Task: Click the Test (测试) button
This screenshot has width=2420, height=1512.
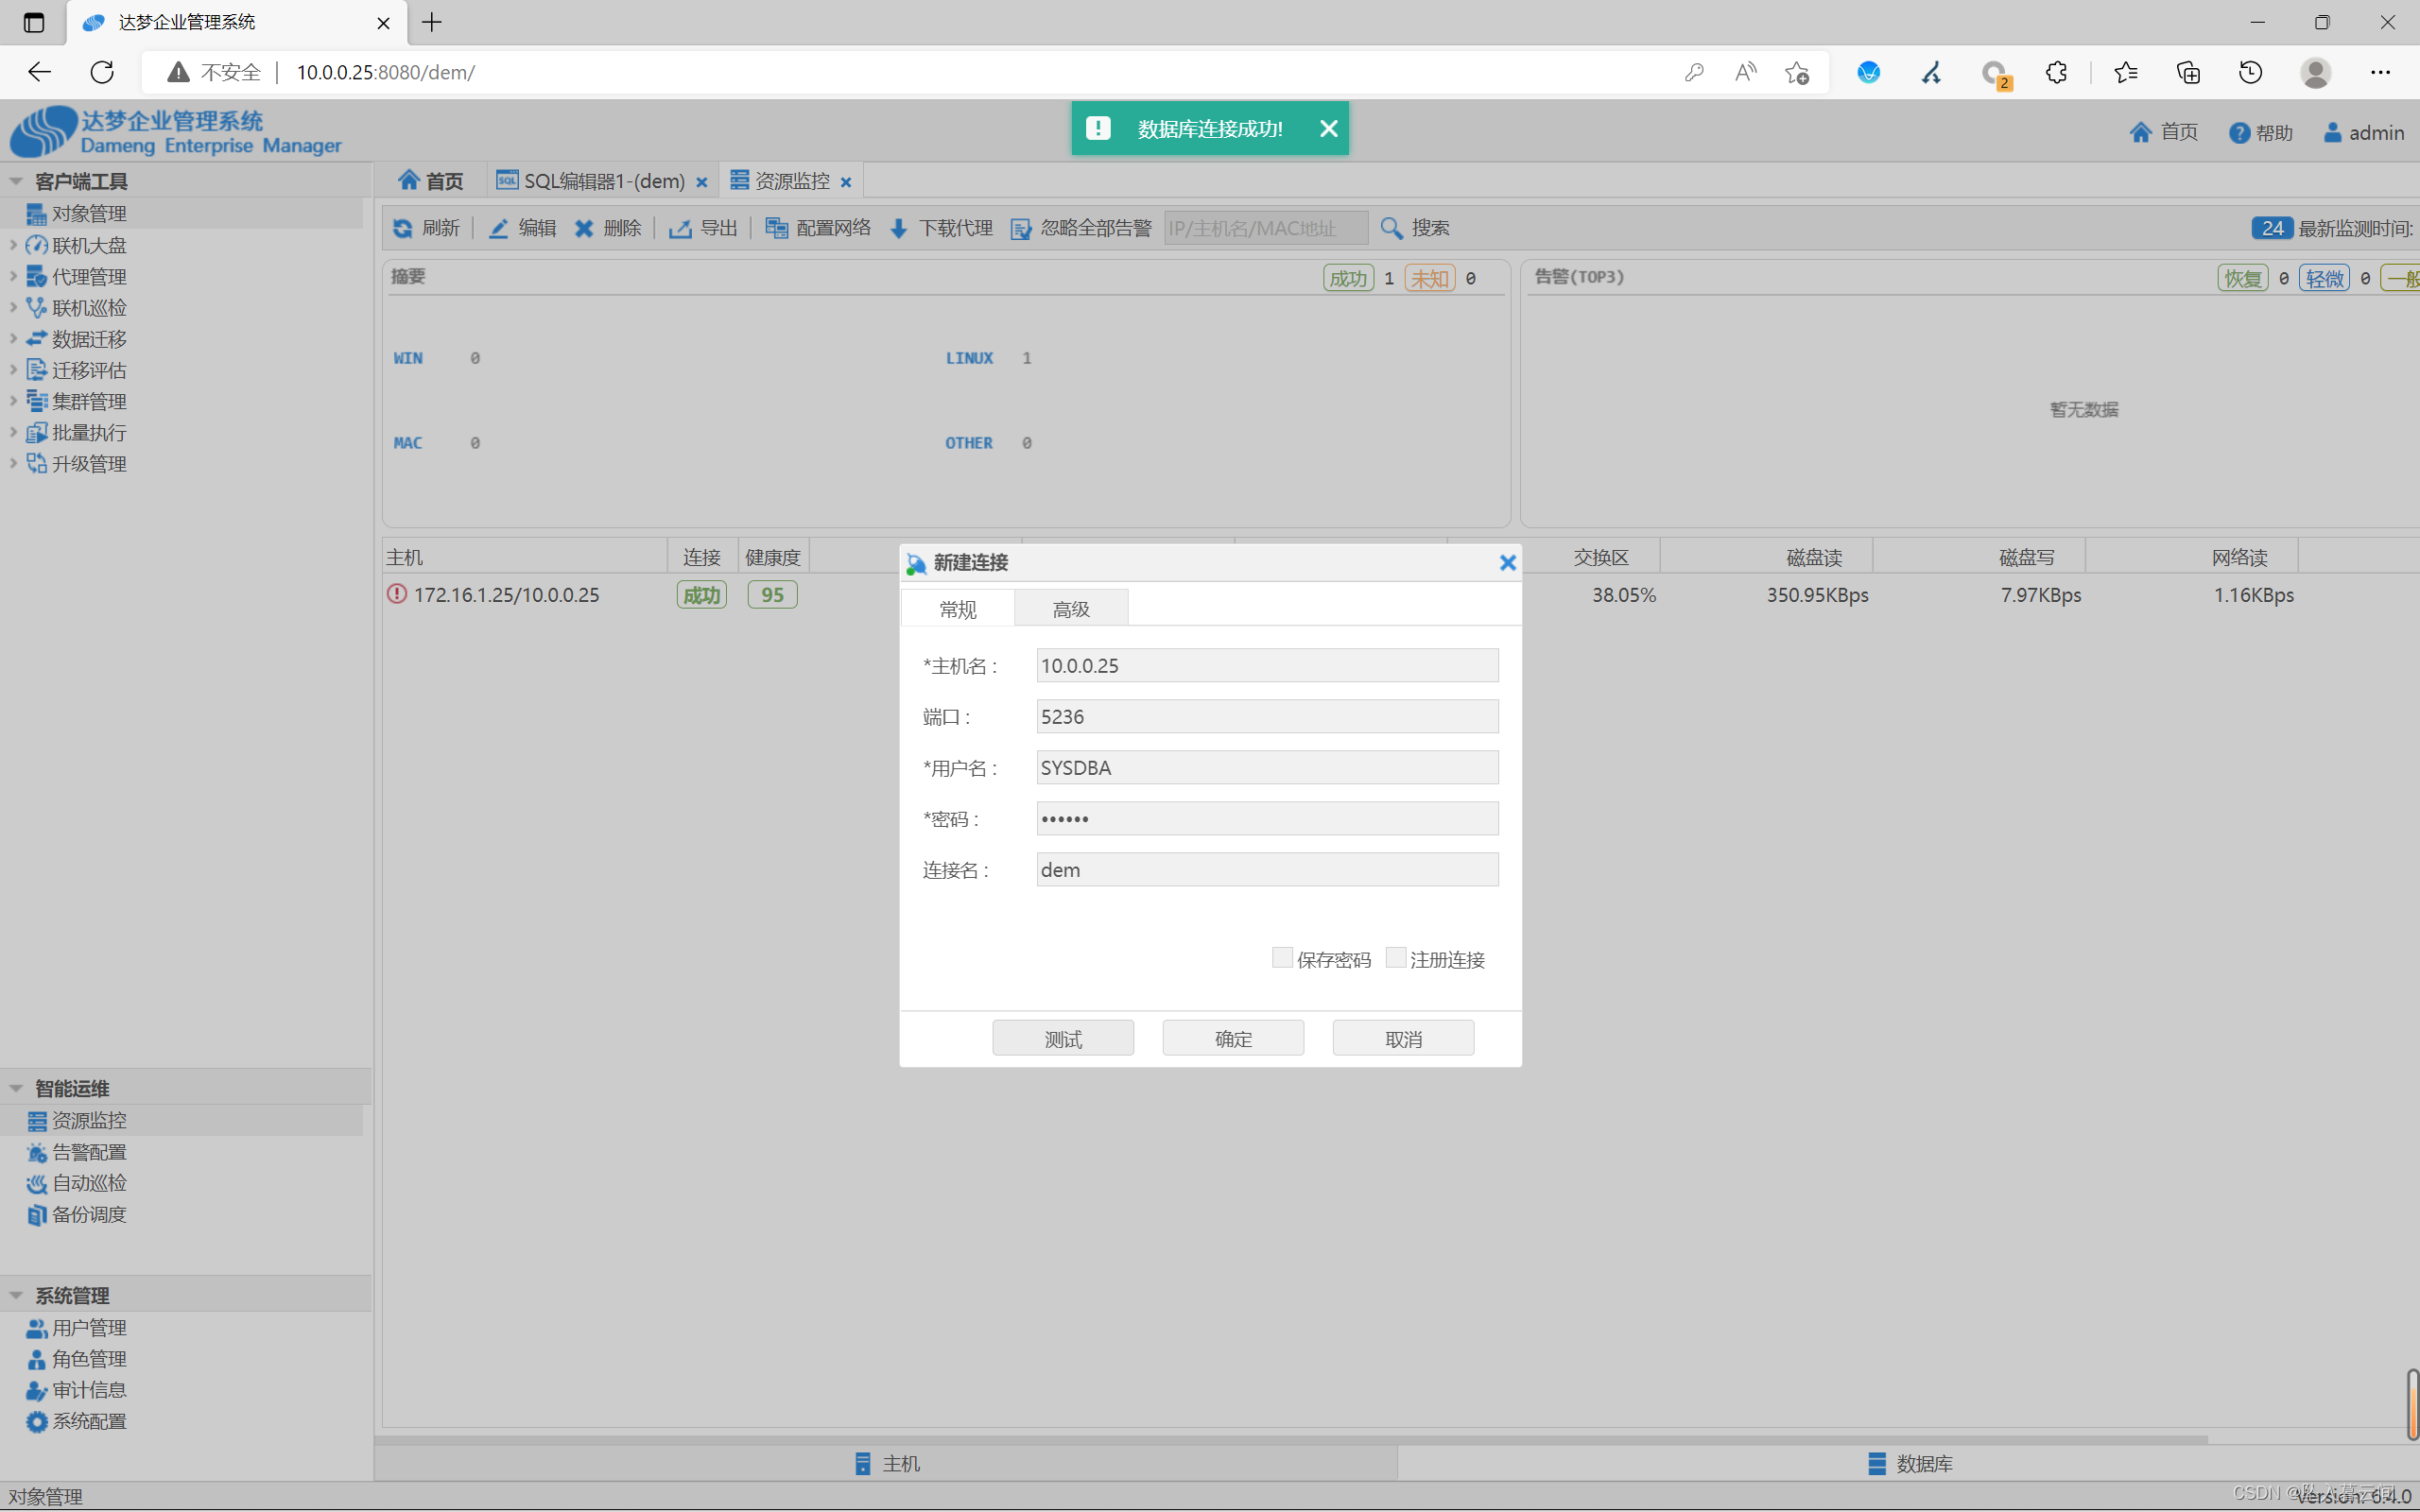Action: click(1062, 1038)
